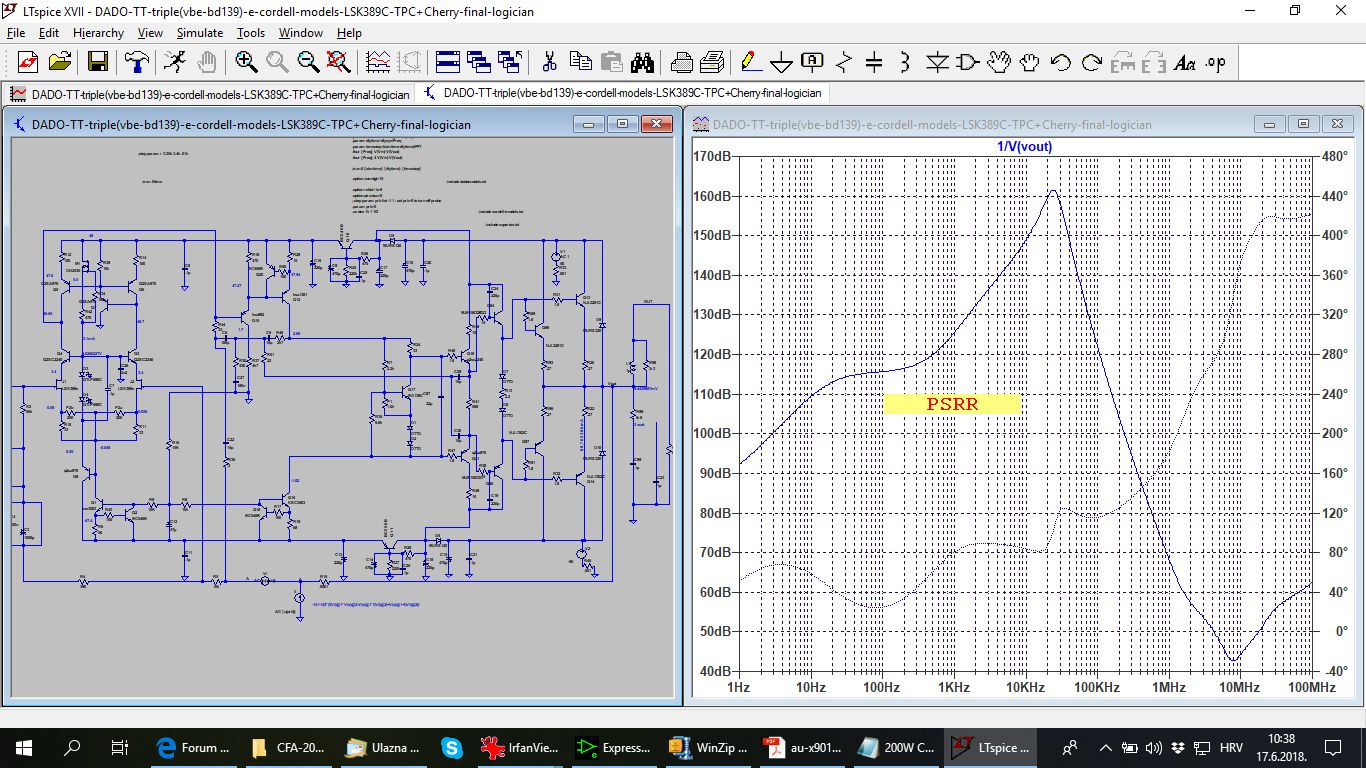
Task: Maximize the waveform plot child window
Action: (x=1304, y=124)
